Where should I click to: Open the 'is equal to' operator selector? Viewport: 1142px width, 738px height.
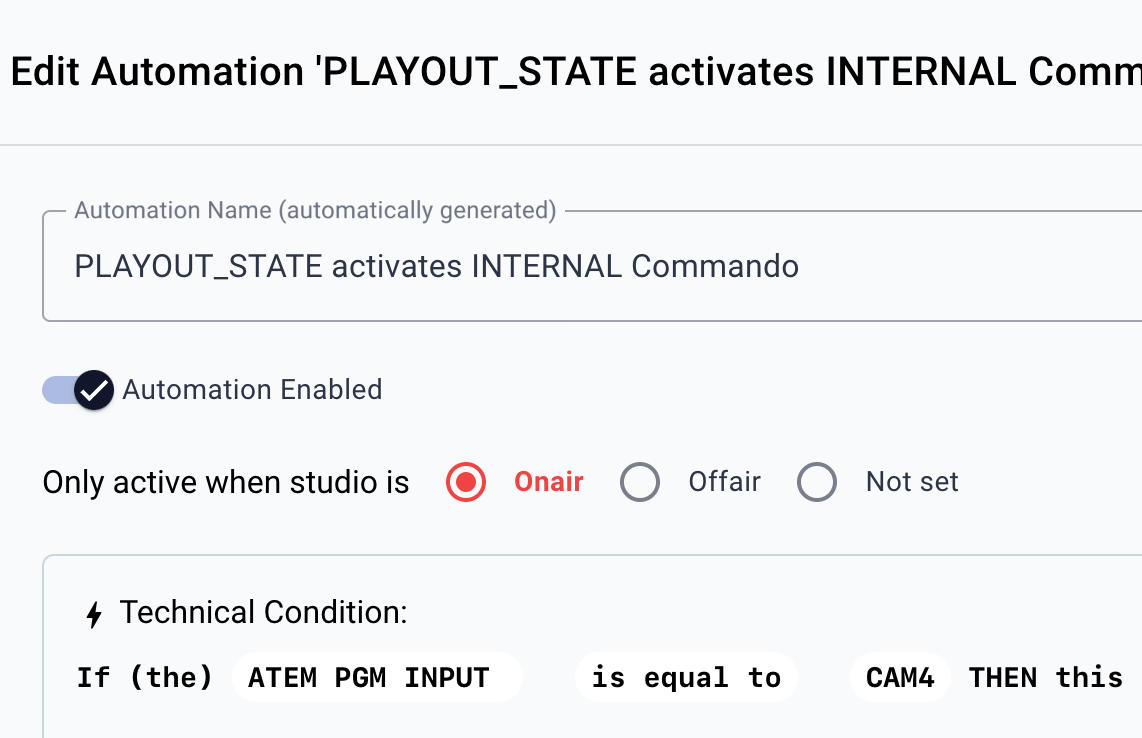coord(686,678)
